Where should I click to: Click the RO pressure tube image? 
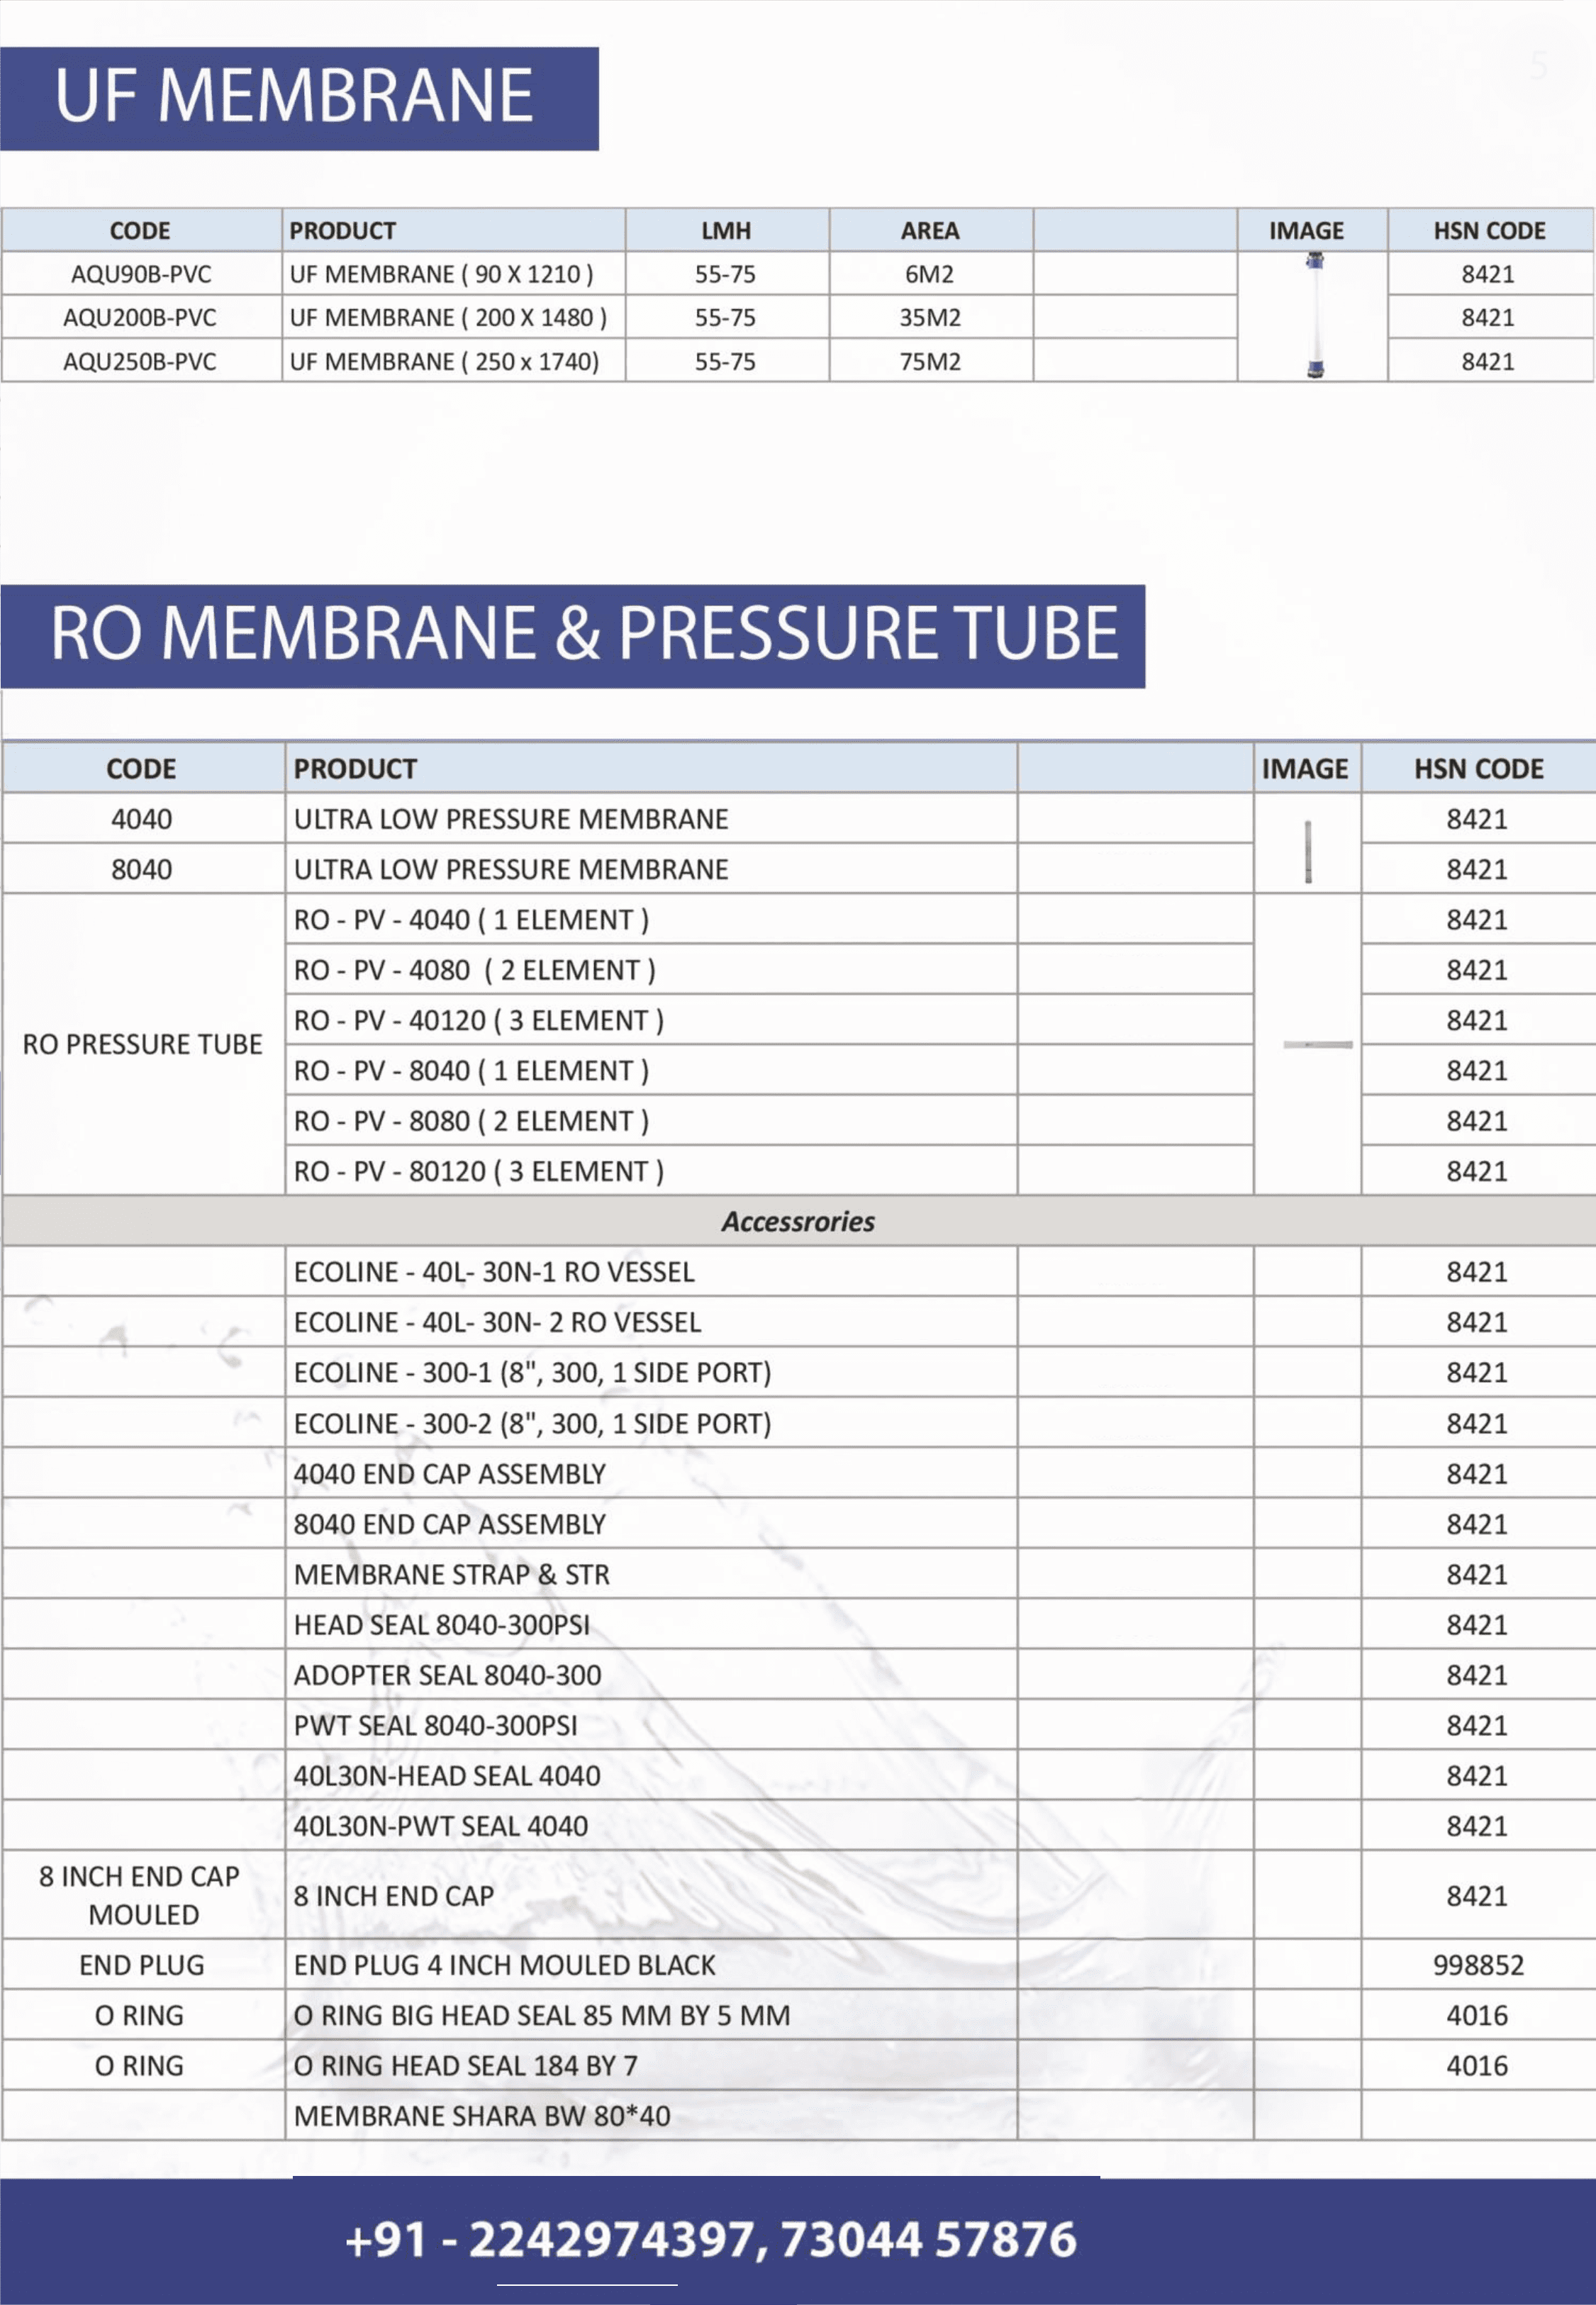pyautogui.click(x=1317, y=1044)
